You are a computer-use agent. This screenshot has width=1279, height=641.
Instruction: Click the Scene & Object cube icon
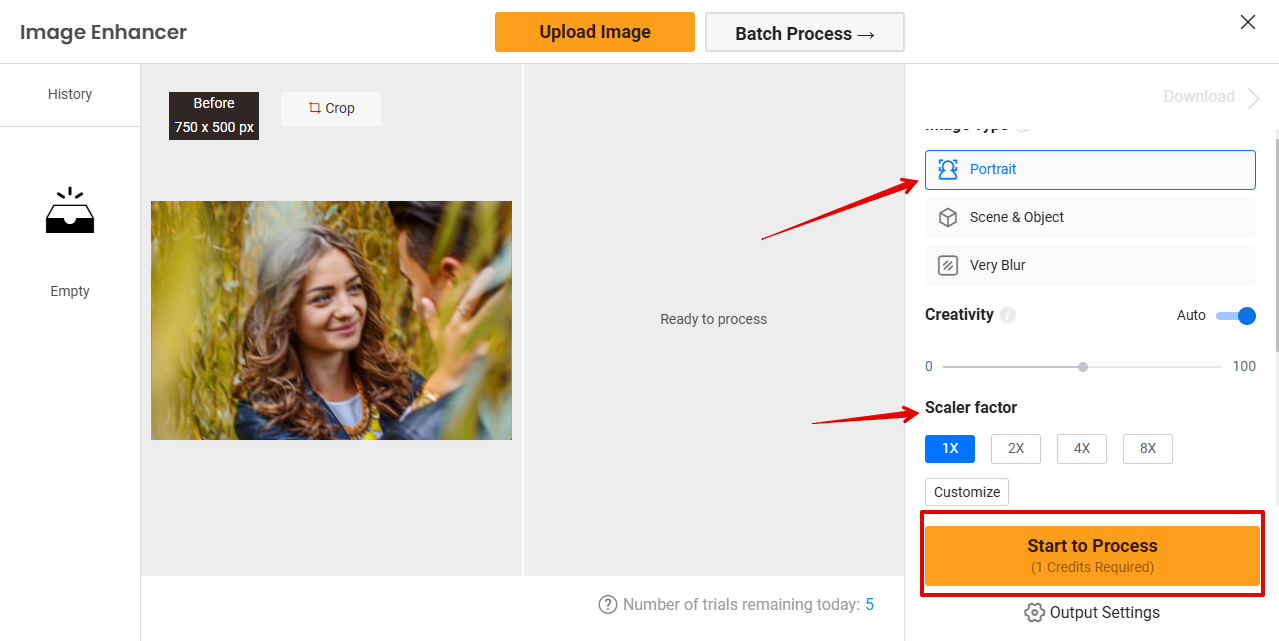point(947,217)
